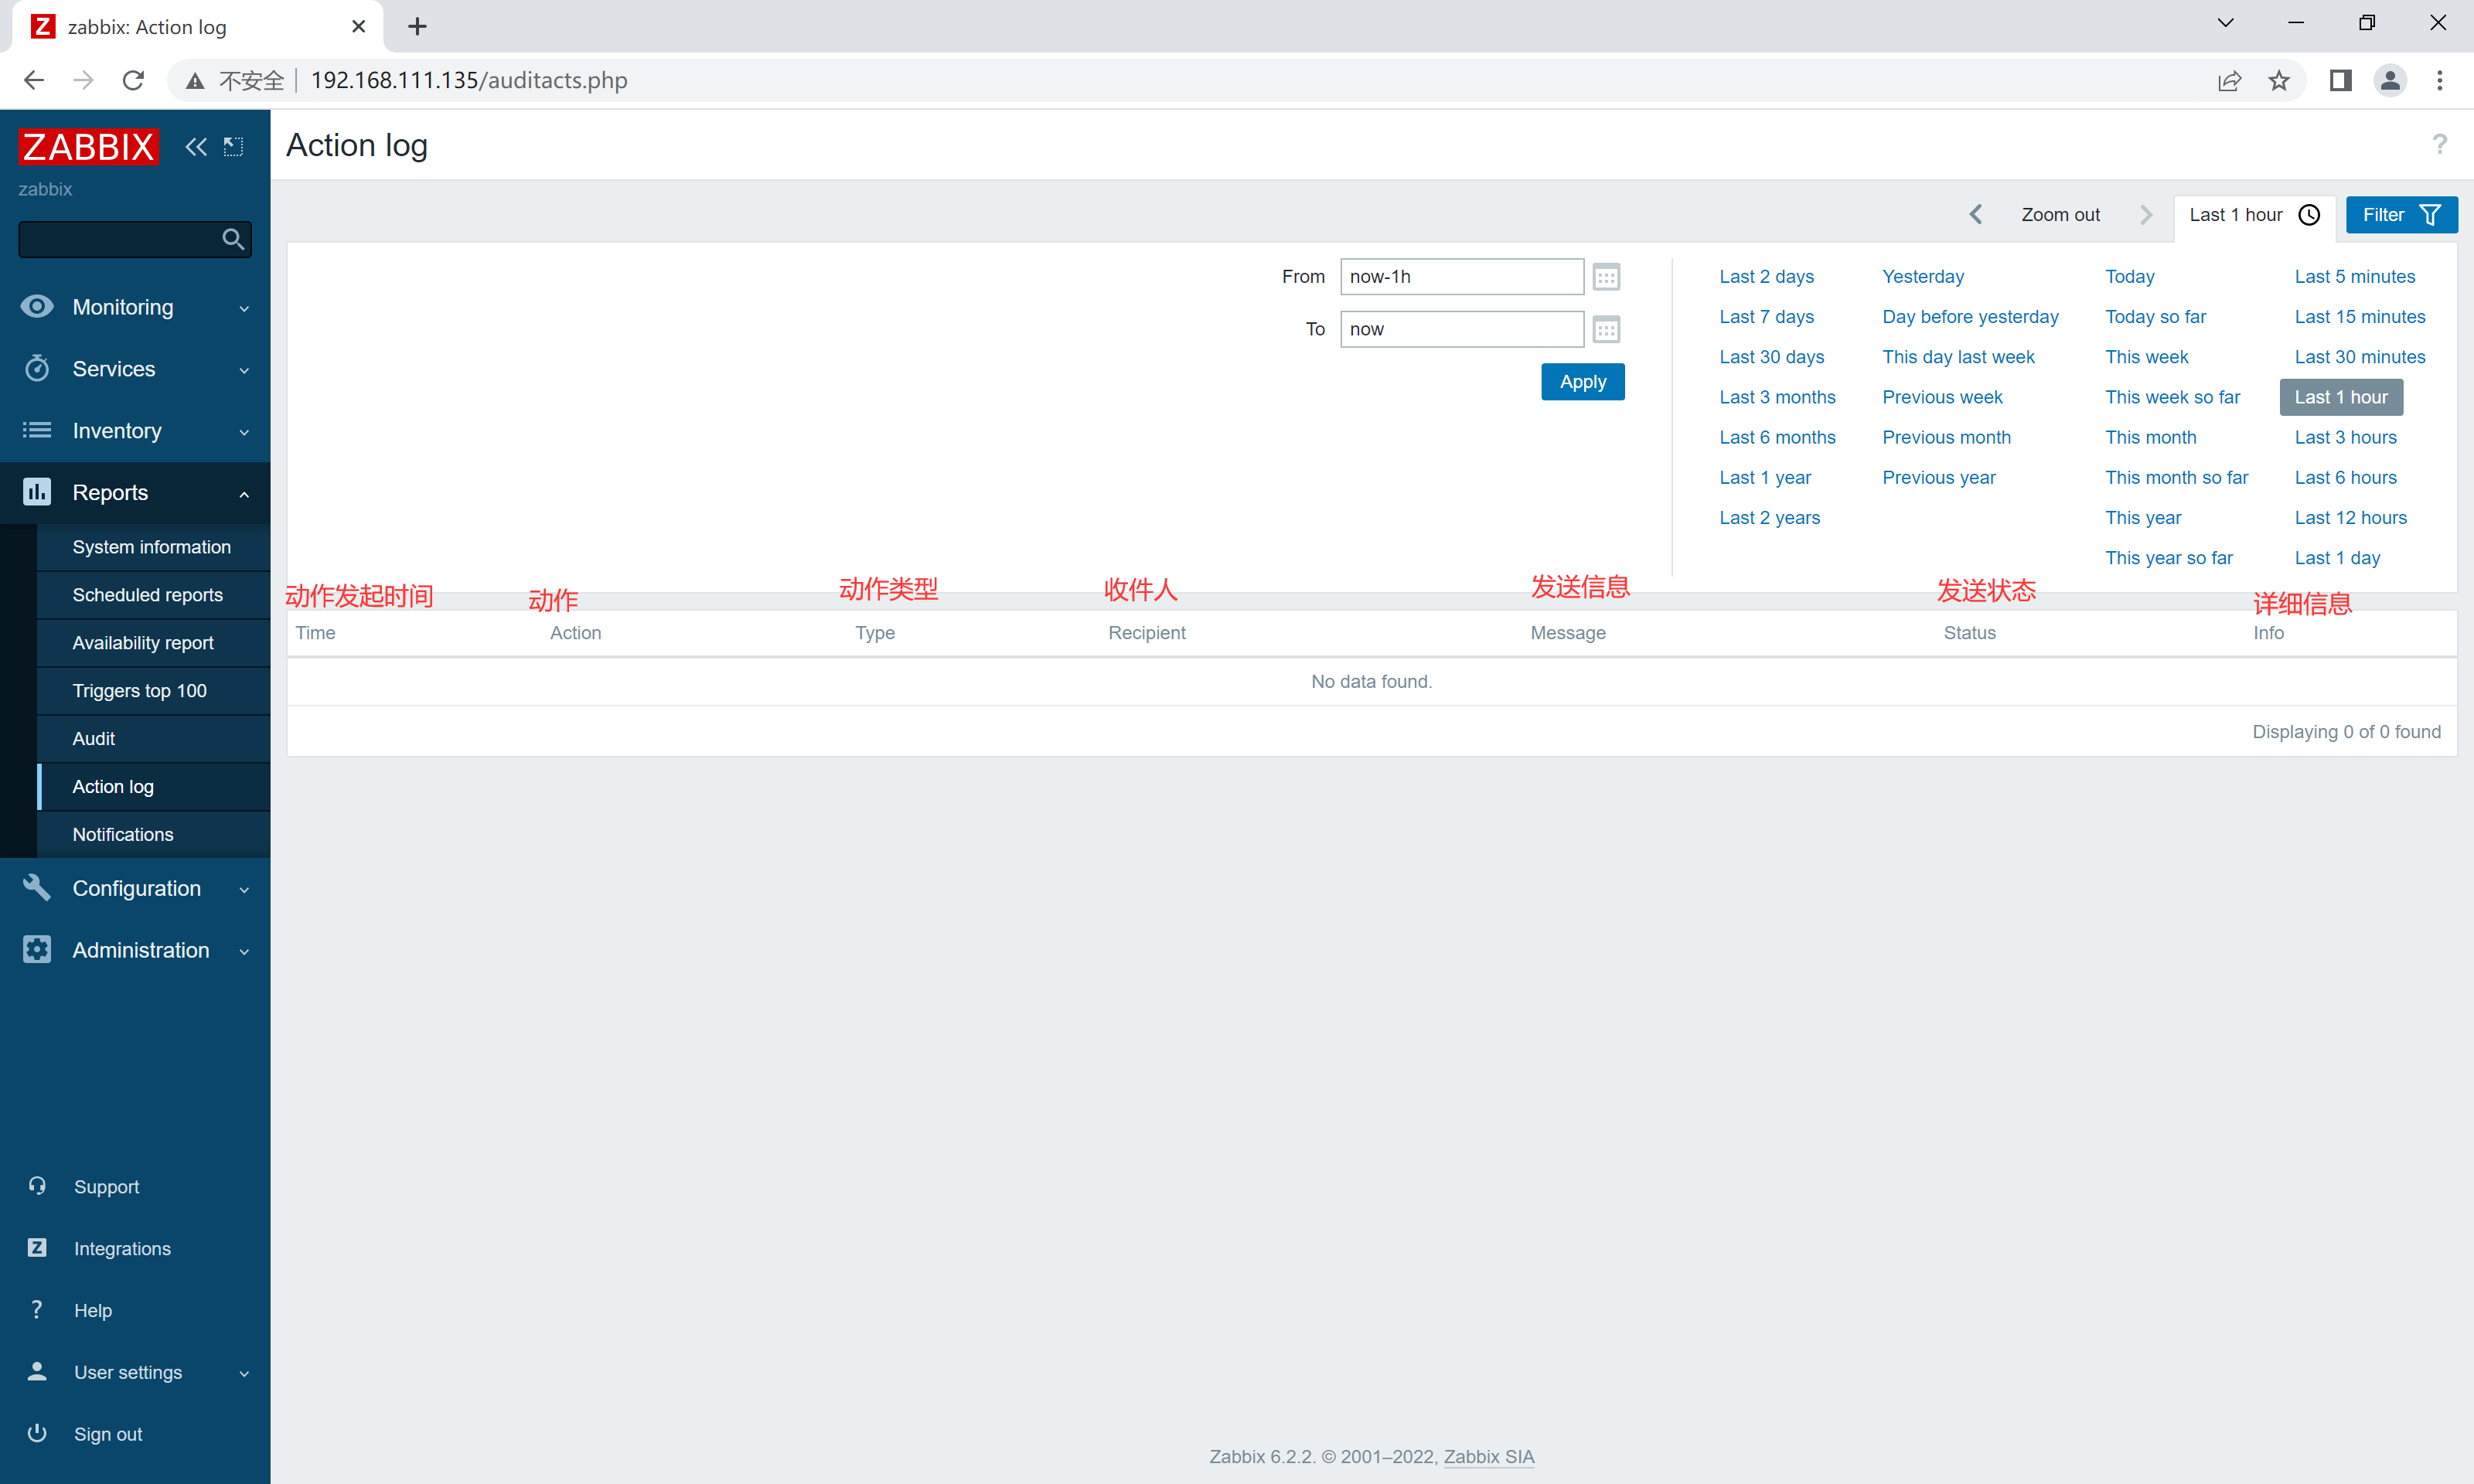2474x1484 pixels.
Task: Click Zoom out
Action: point(2060,215)
